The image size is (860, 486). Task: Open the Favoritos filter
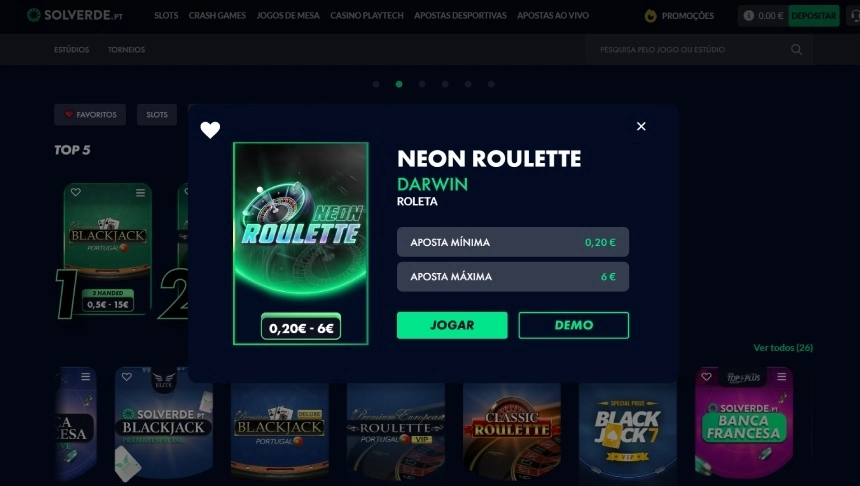[x=90, y=115]
